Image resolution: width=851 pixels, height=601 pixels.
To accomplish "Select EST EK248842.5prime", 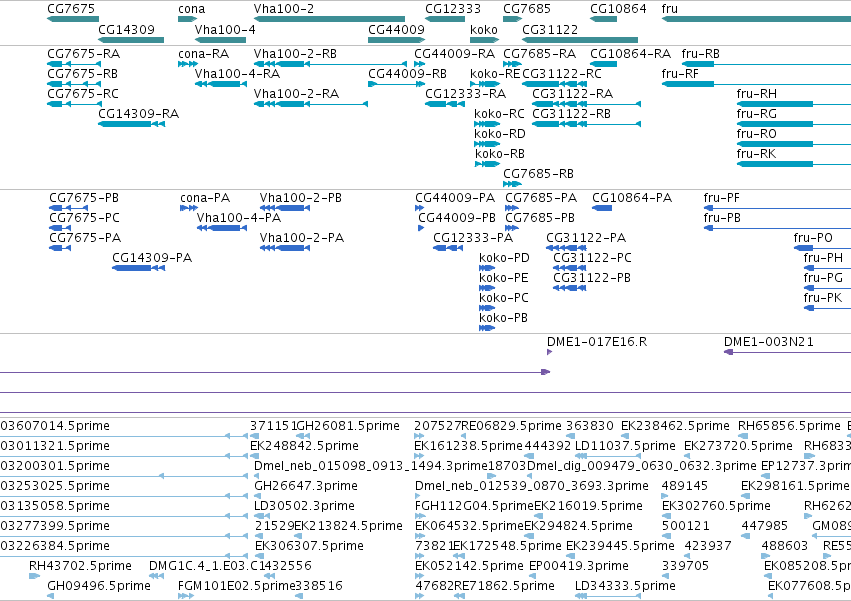I will (x=304, y=446).
